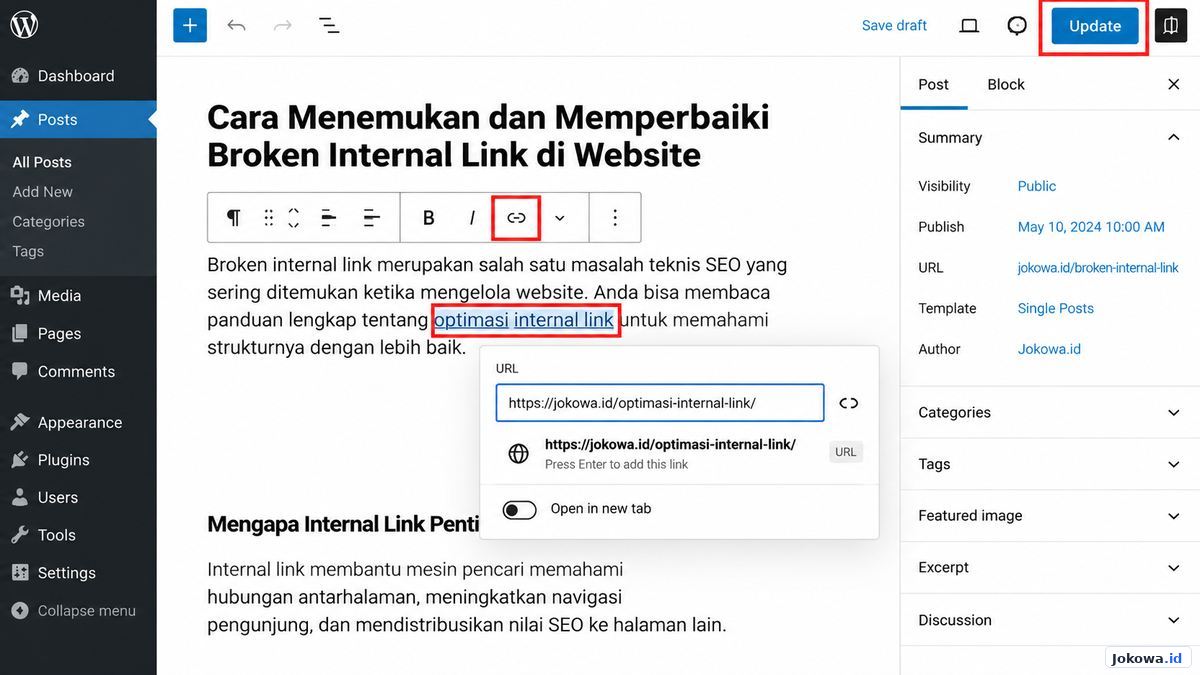
Task: Click Save draft
Action: [894, 25]
